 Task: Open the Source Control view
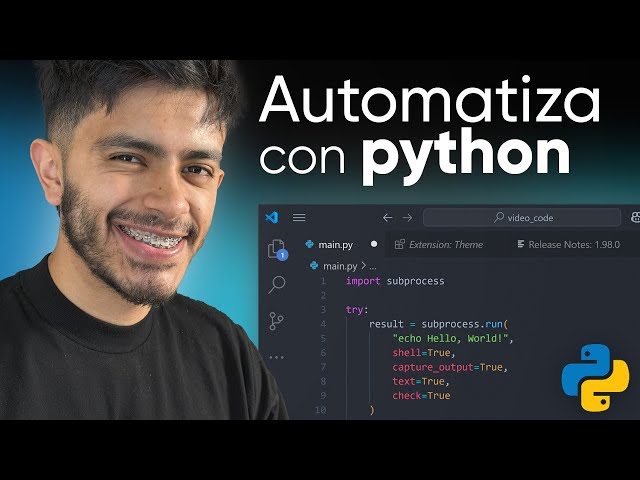(x=276, y=321)
